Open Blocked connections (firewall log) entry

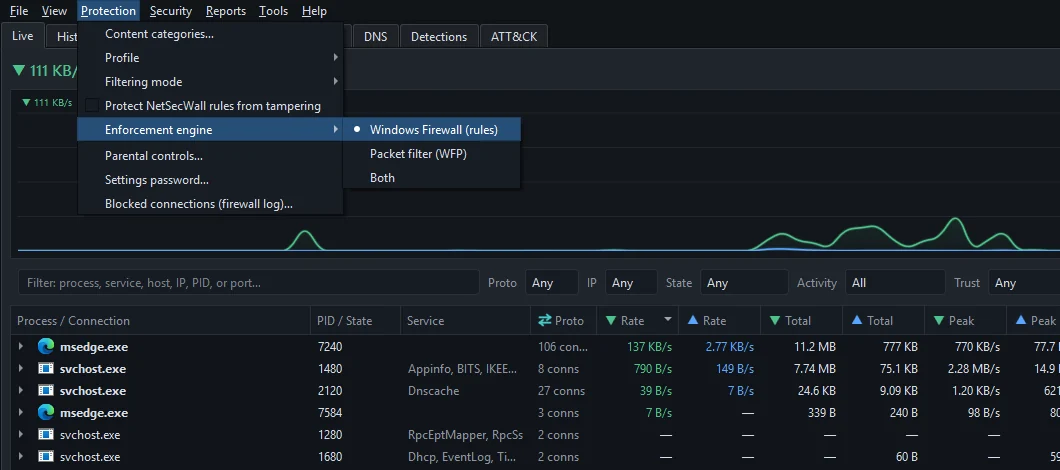tap(210, 204)
